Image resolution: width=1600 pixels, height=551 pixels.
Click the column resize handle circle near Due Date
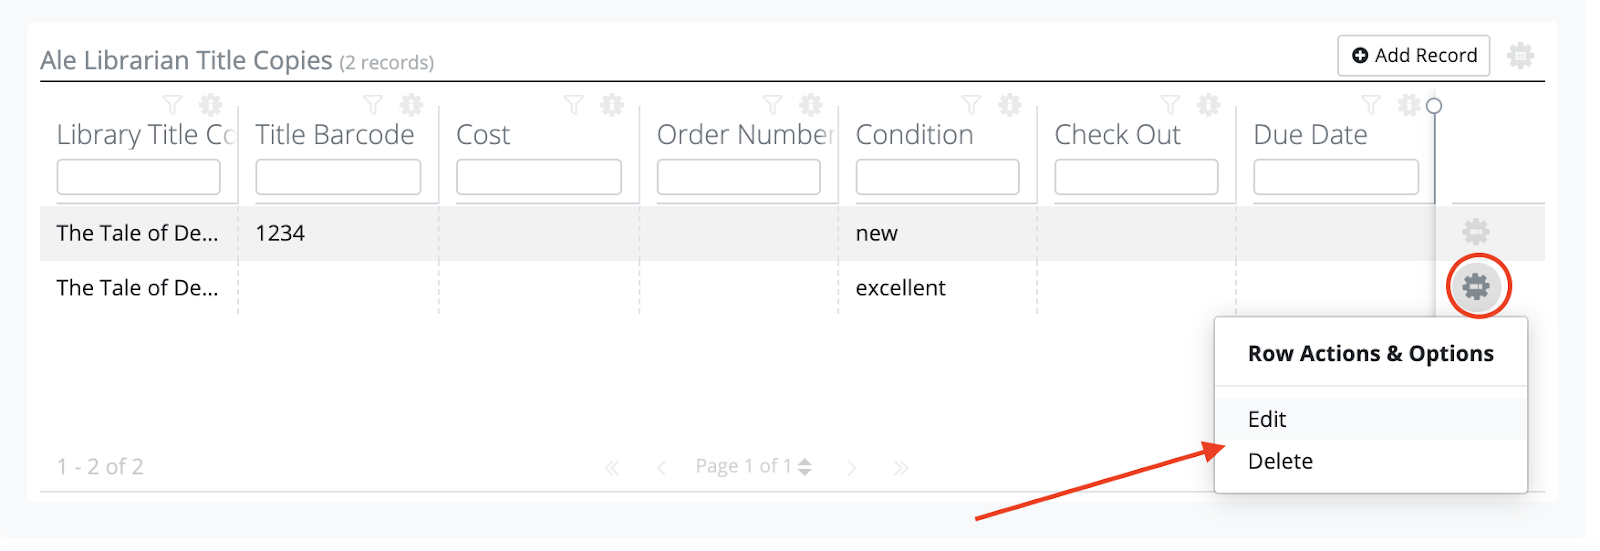[x=1434, y=105]
